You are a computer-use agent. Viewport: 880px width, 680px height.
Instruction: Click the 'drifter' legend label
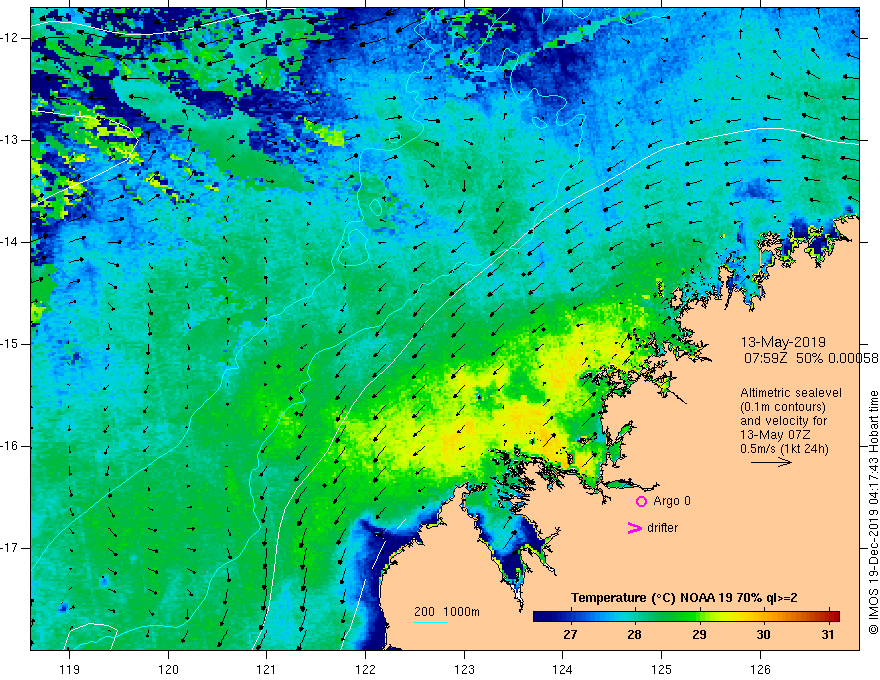662,528
